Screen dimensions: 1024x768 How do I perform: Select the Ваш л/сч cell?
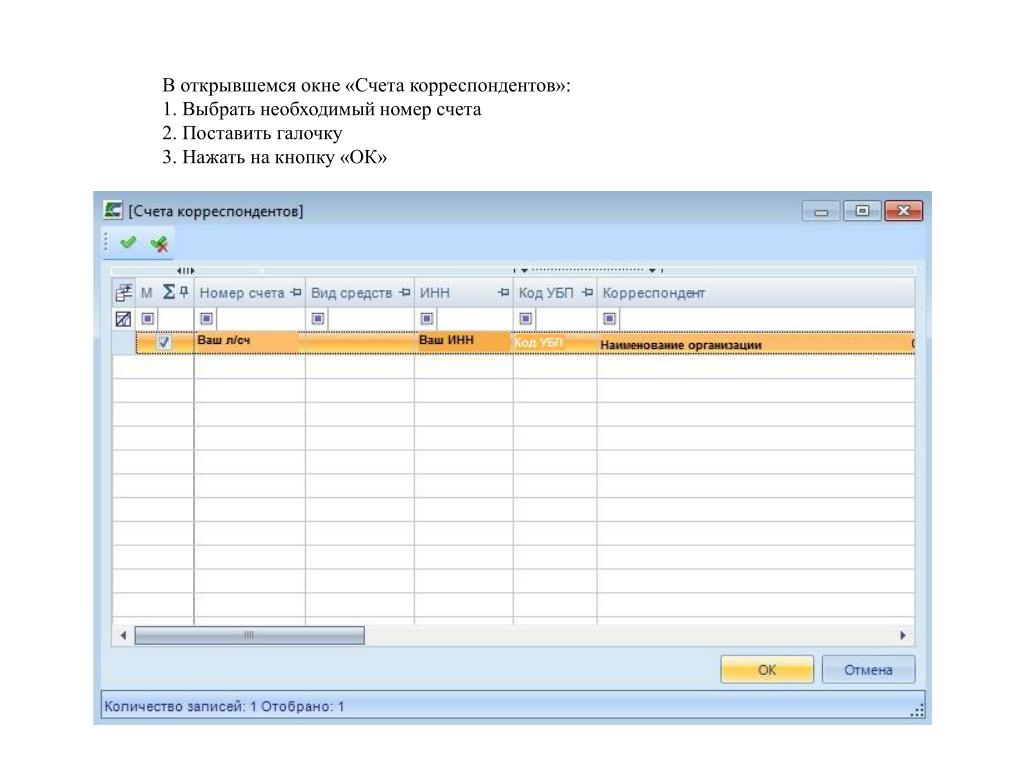click(x=249, y=342)
